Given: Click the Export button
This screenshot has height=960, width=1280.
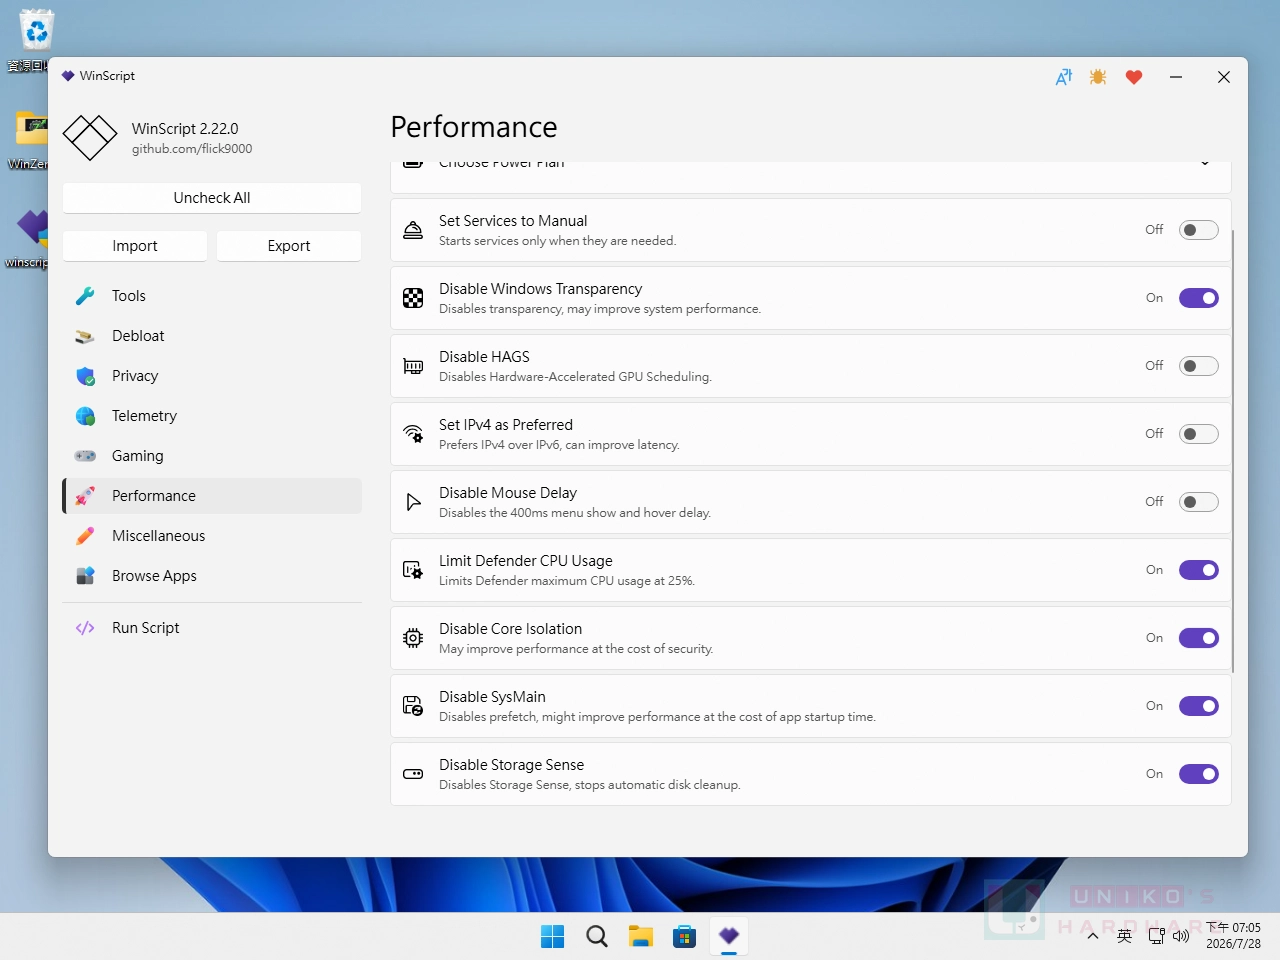Looking at the screenshot, I should [x=289, y=246].
